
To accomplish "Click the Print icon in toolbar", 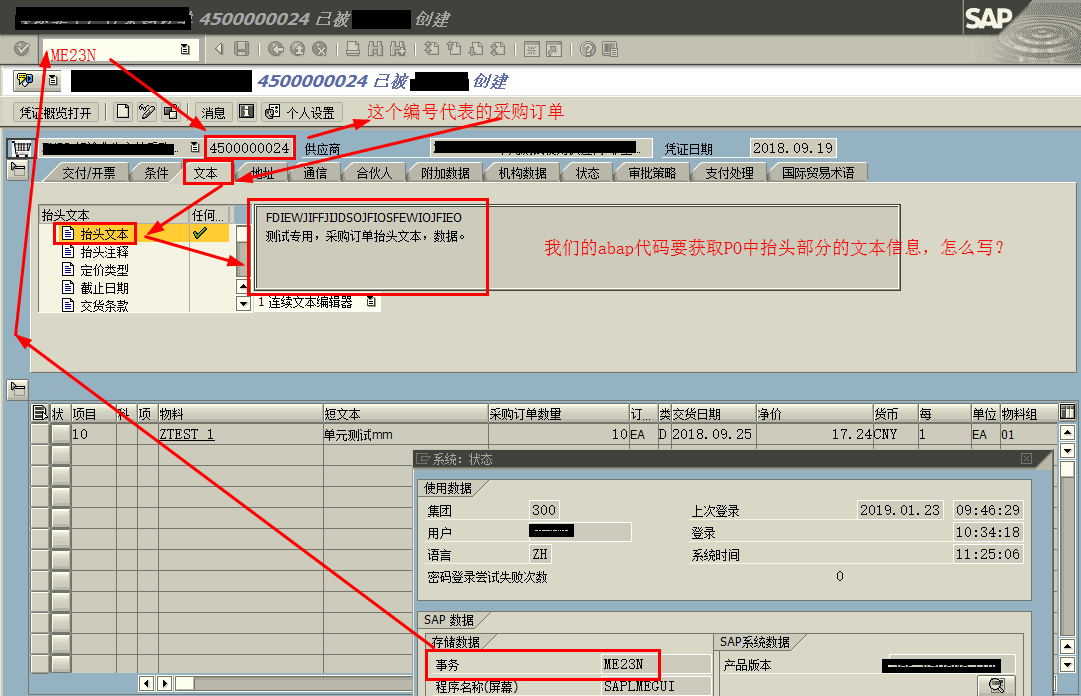I will [x=353, y=49].
